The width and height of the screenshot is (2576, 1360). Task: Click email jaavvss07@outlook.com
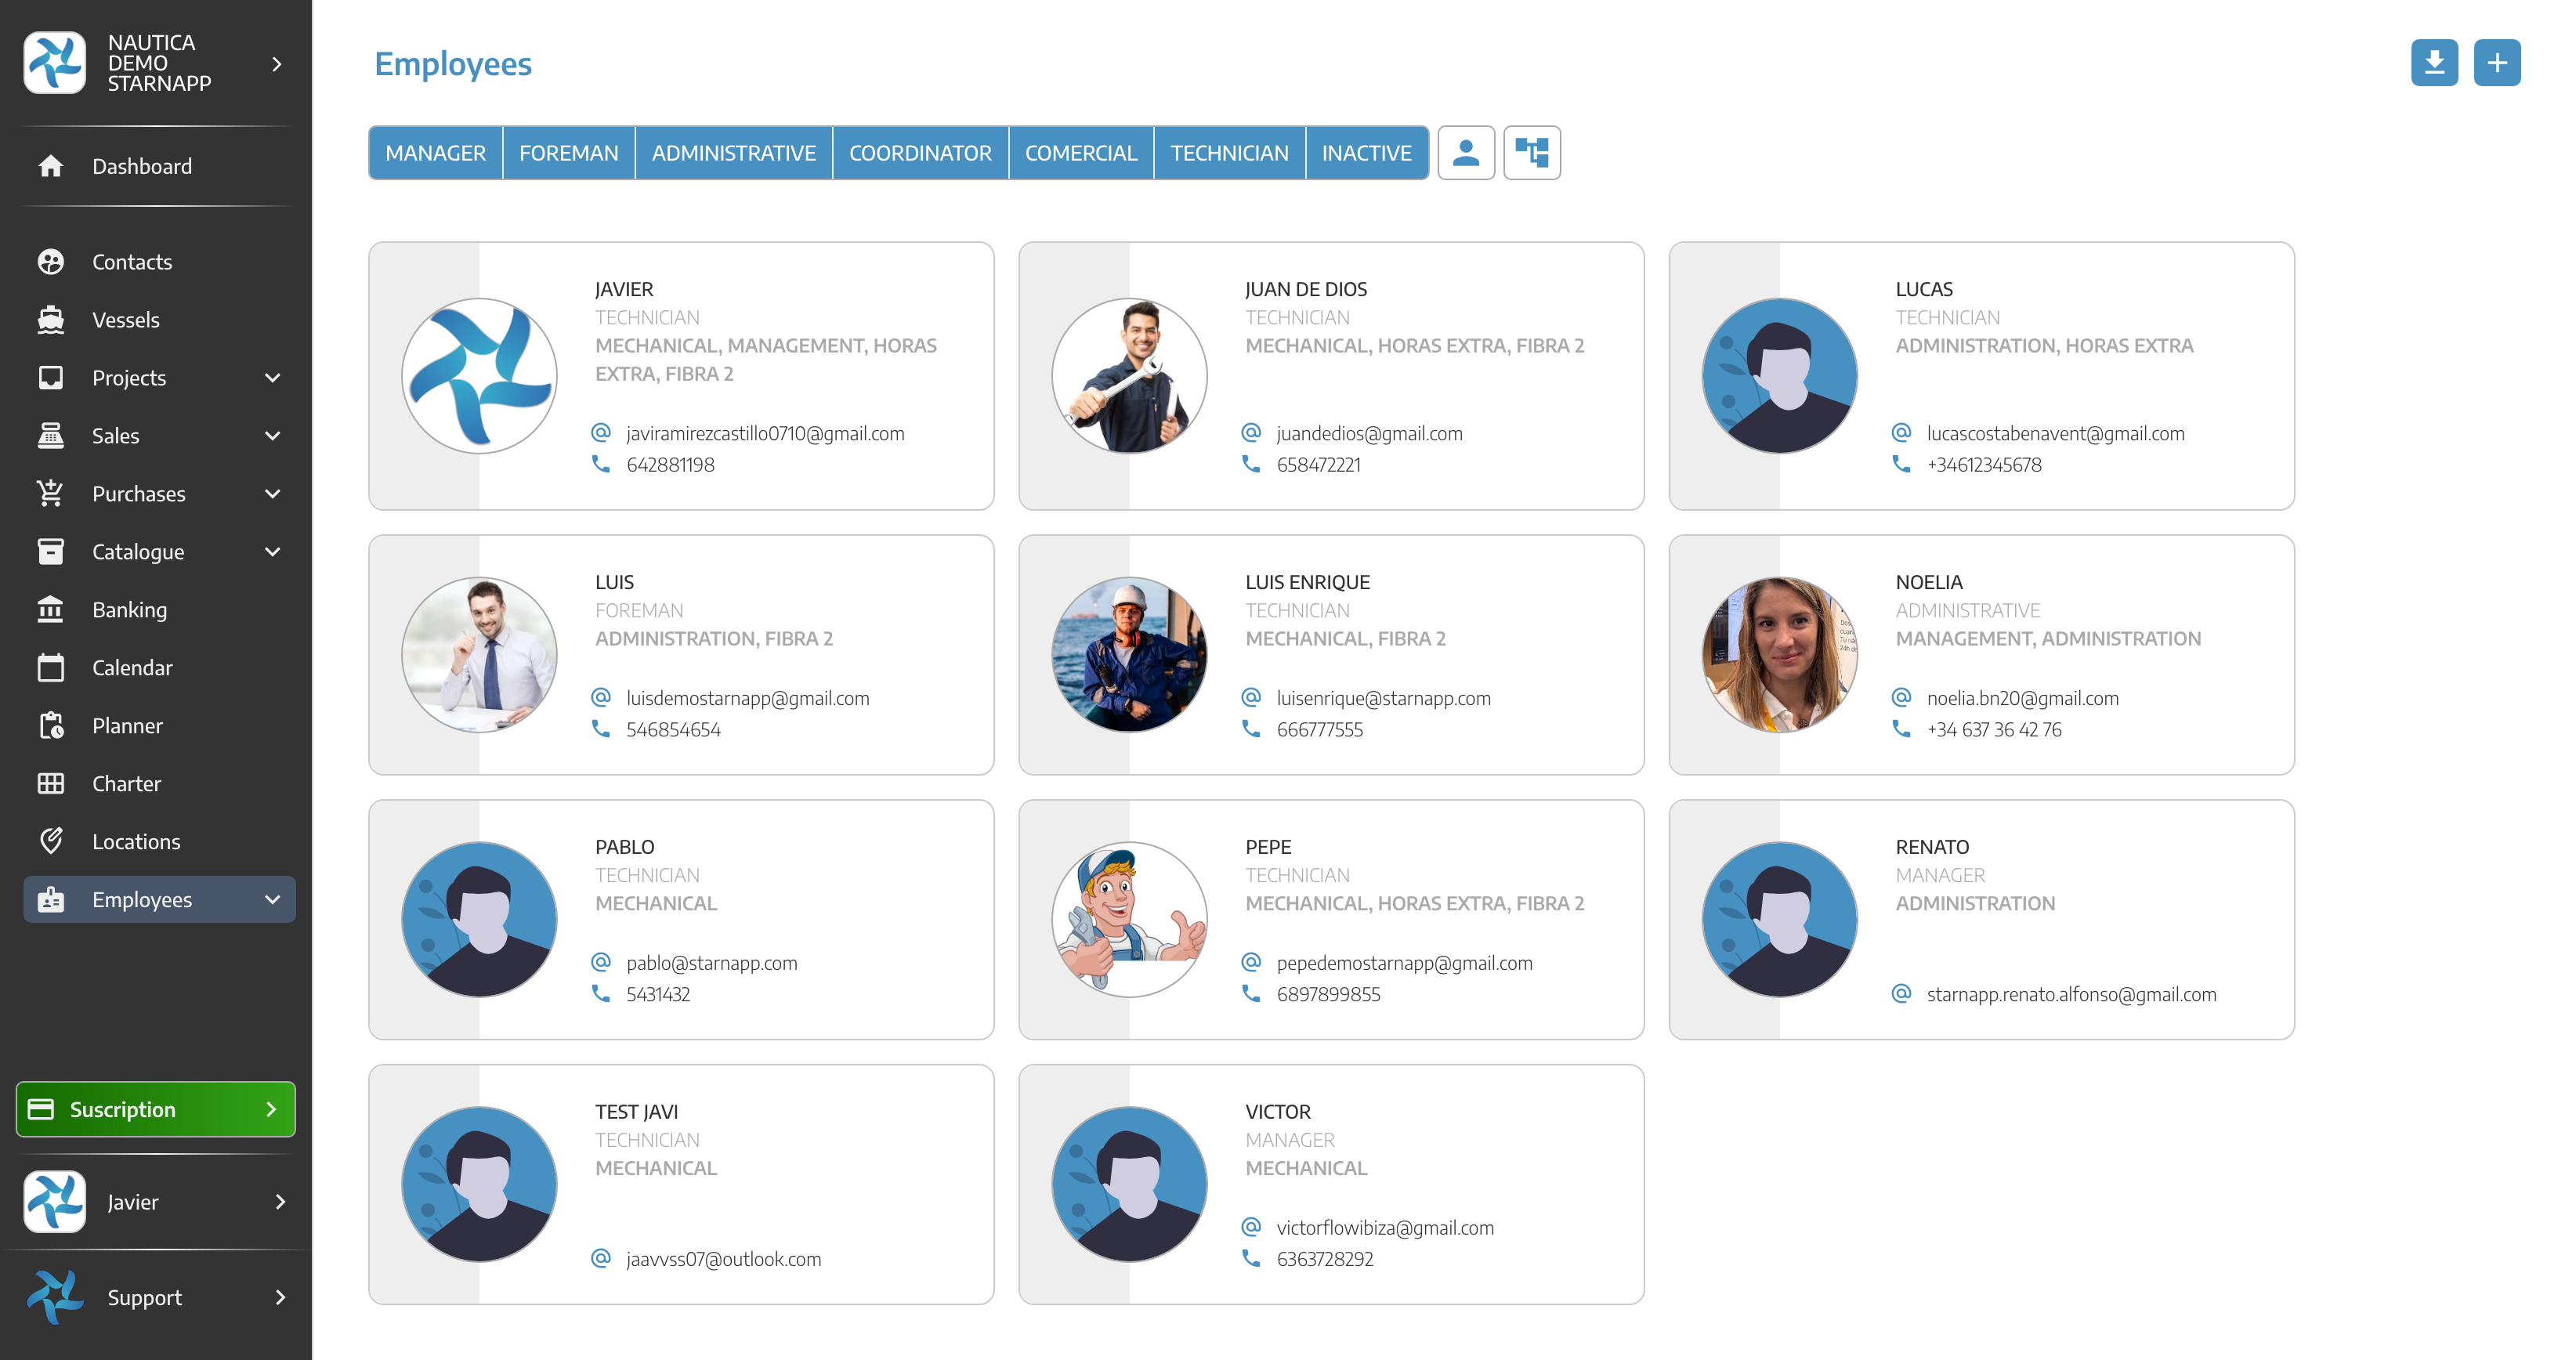coord(724,1259)
